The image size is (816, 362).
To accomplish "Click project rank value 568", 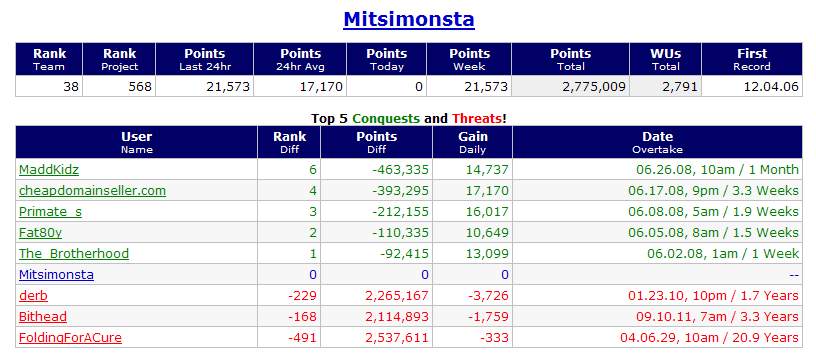I will click(140, 86).
